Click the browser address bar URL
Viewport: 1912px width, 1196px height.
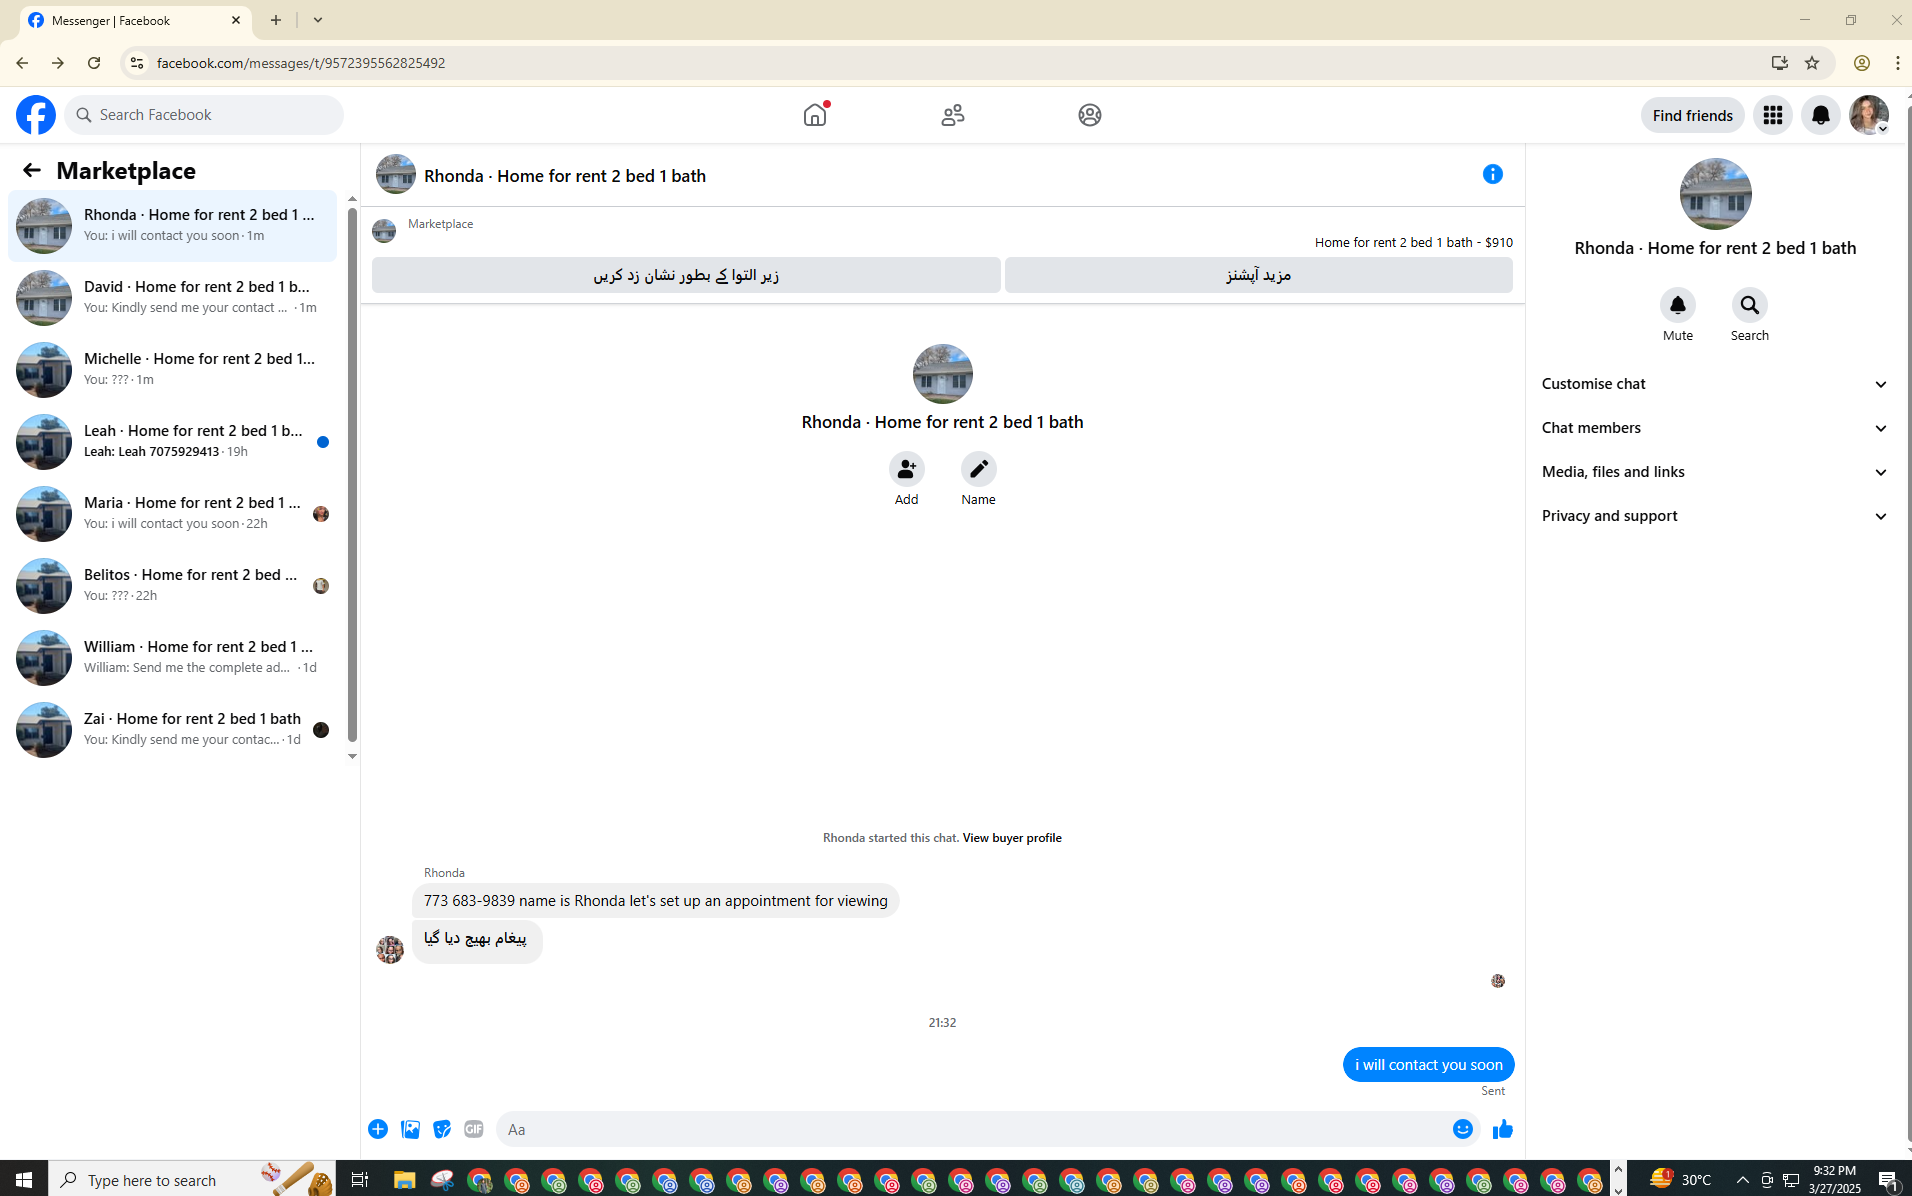pyautogui.click(x=301, y=63)
